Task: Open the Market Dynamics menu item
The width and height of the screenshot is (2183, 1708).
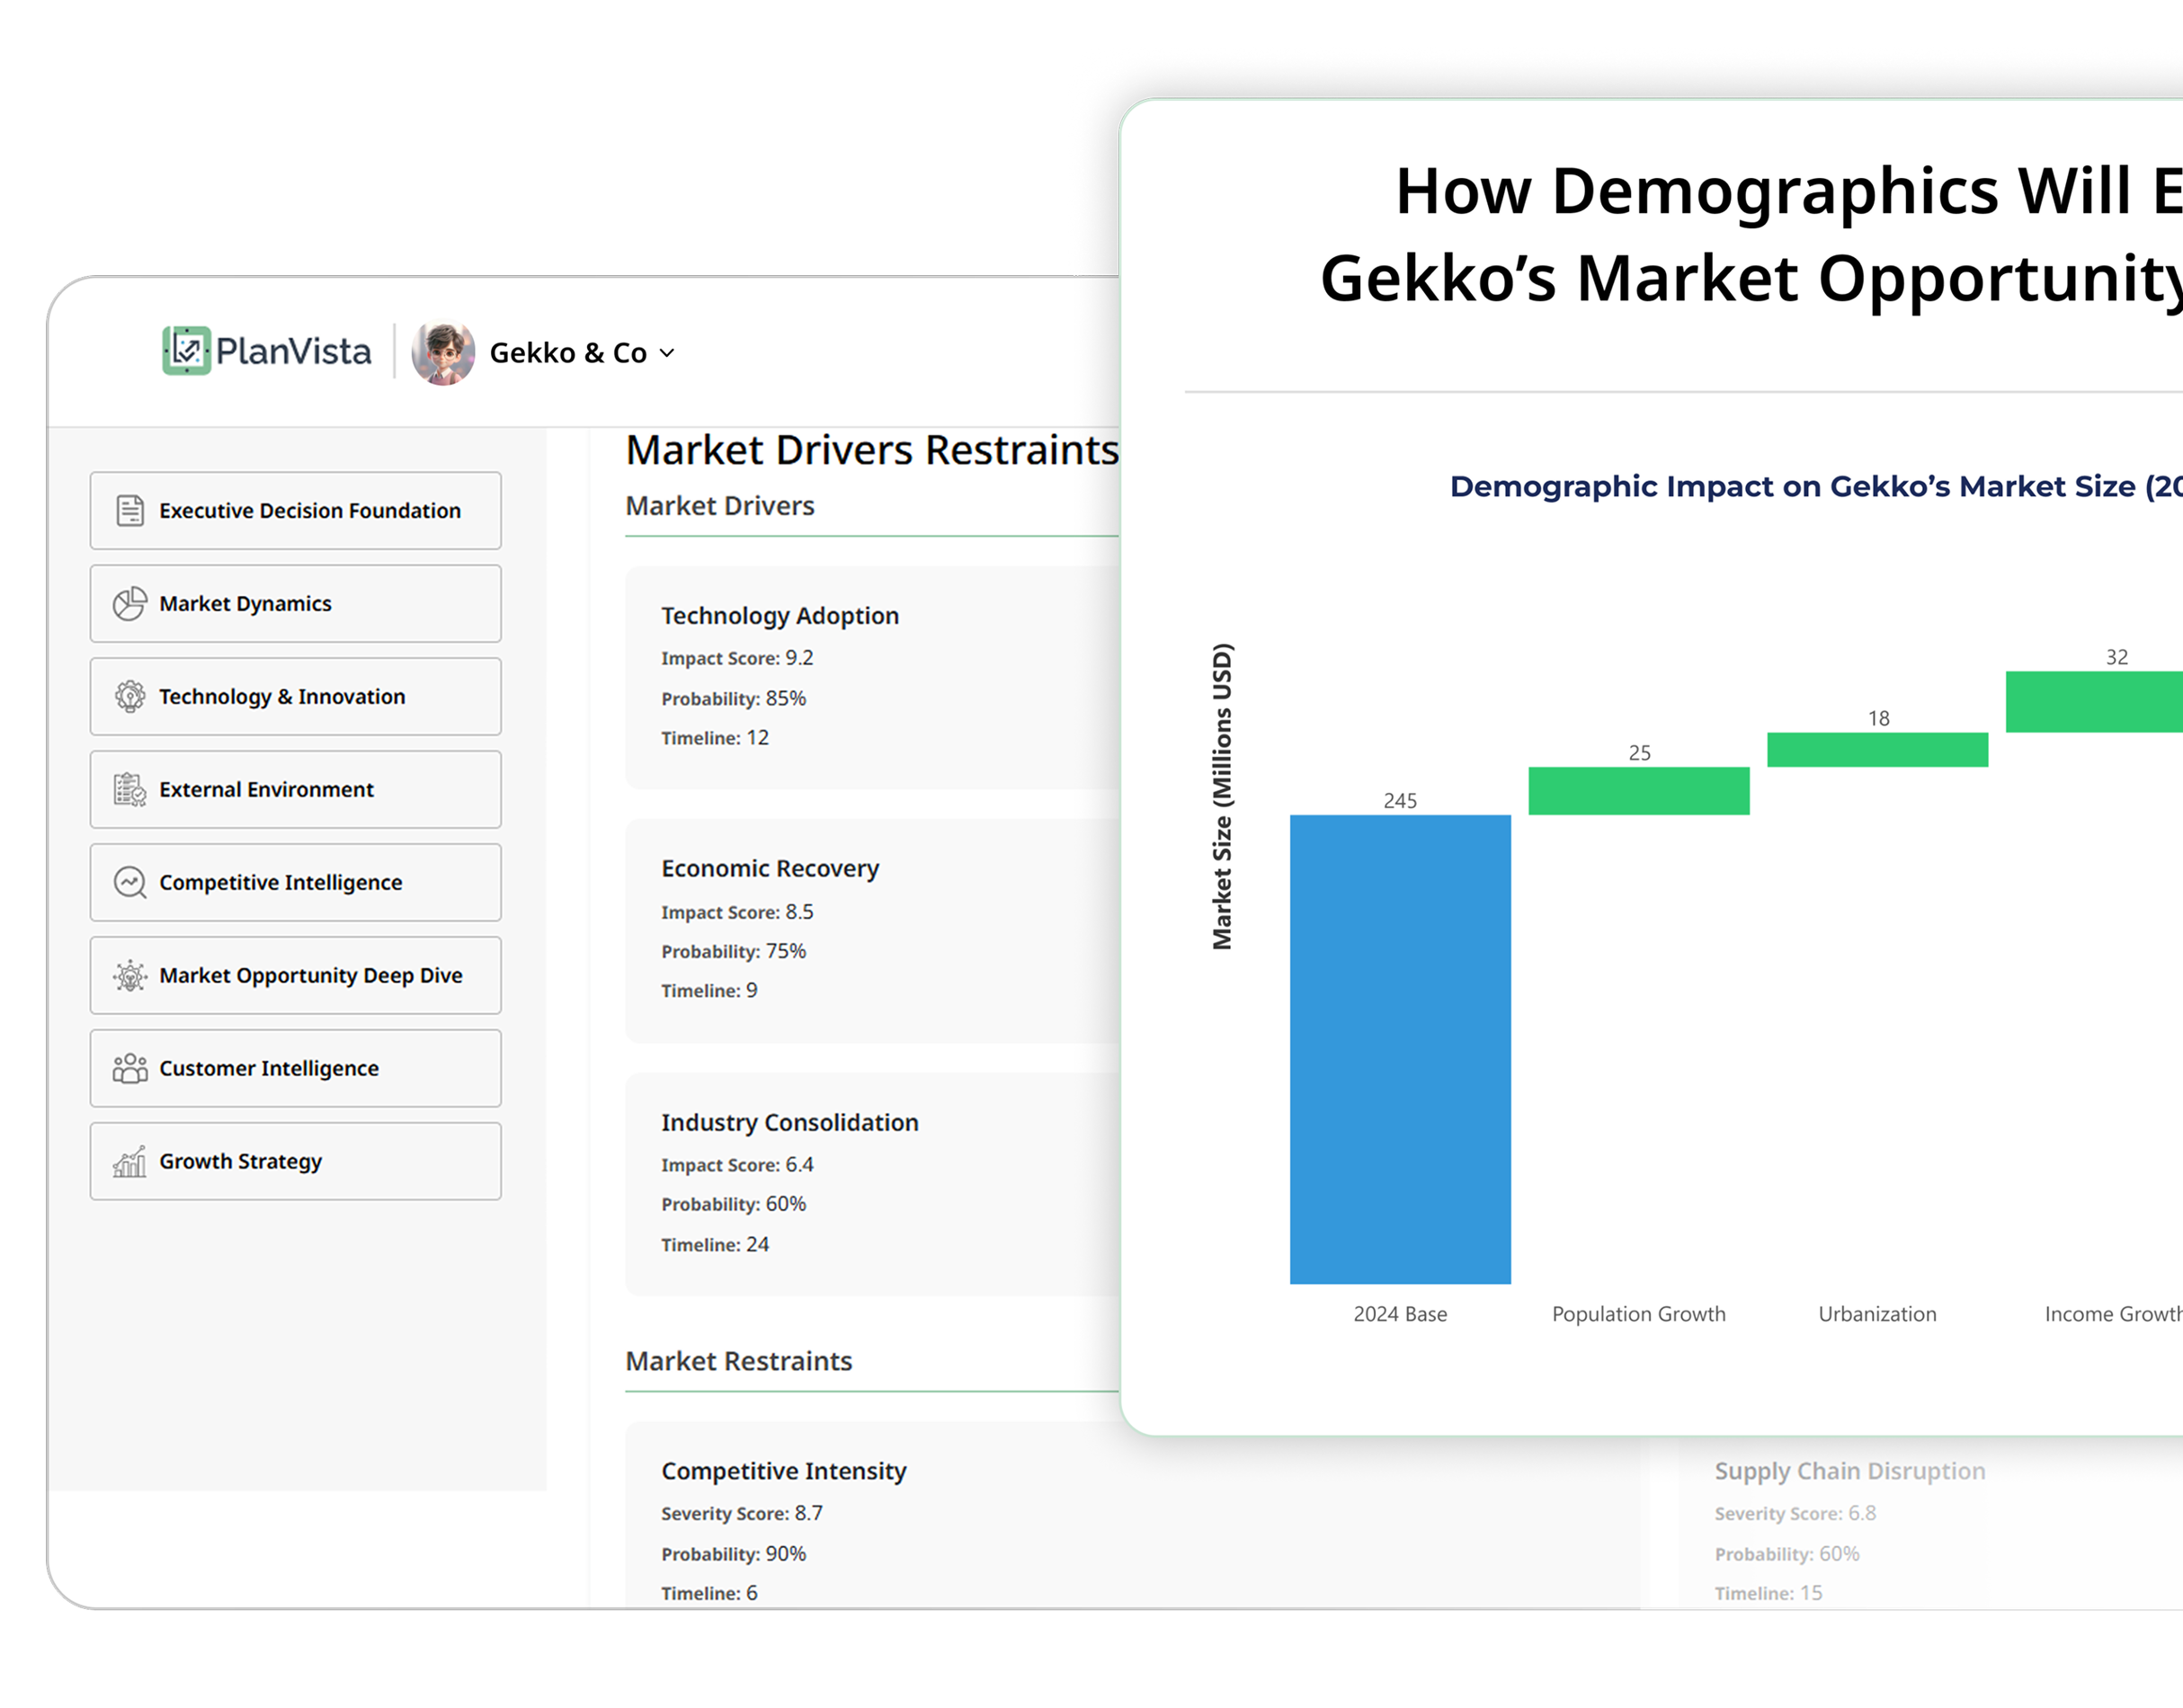Action: [x=295, y=604]
